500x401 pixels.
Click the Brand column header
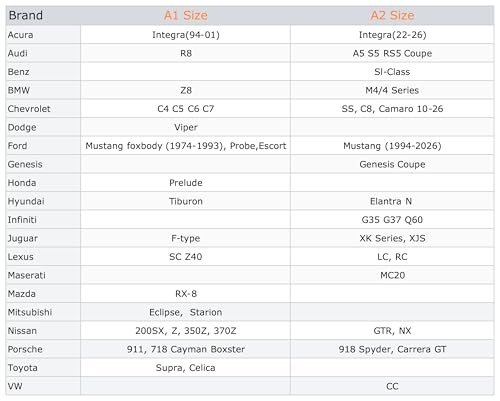tap(43, 15)
